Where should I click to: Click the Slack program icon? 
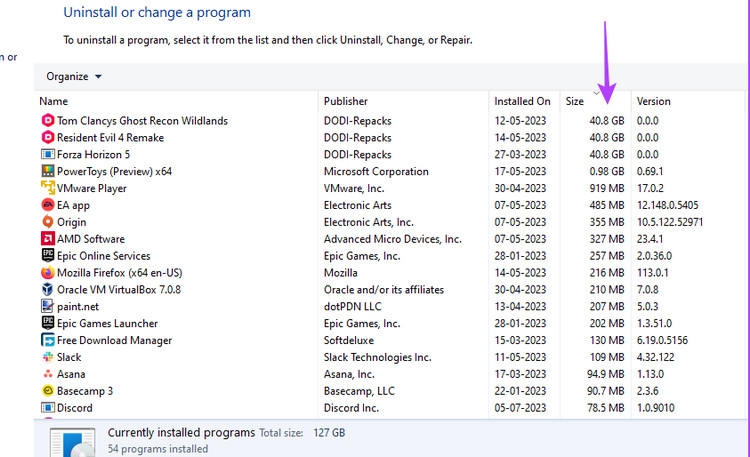point(47,357)
